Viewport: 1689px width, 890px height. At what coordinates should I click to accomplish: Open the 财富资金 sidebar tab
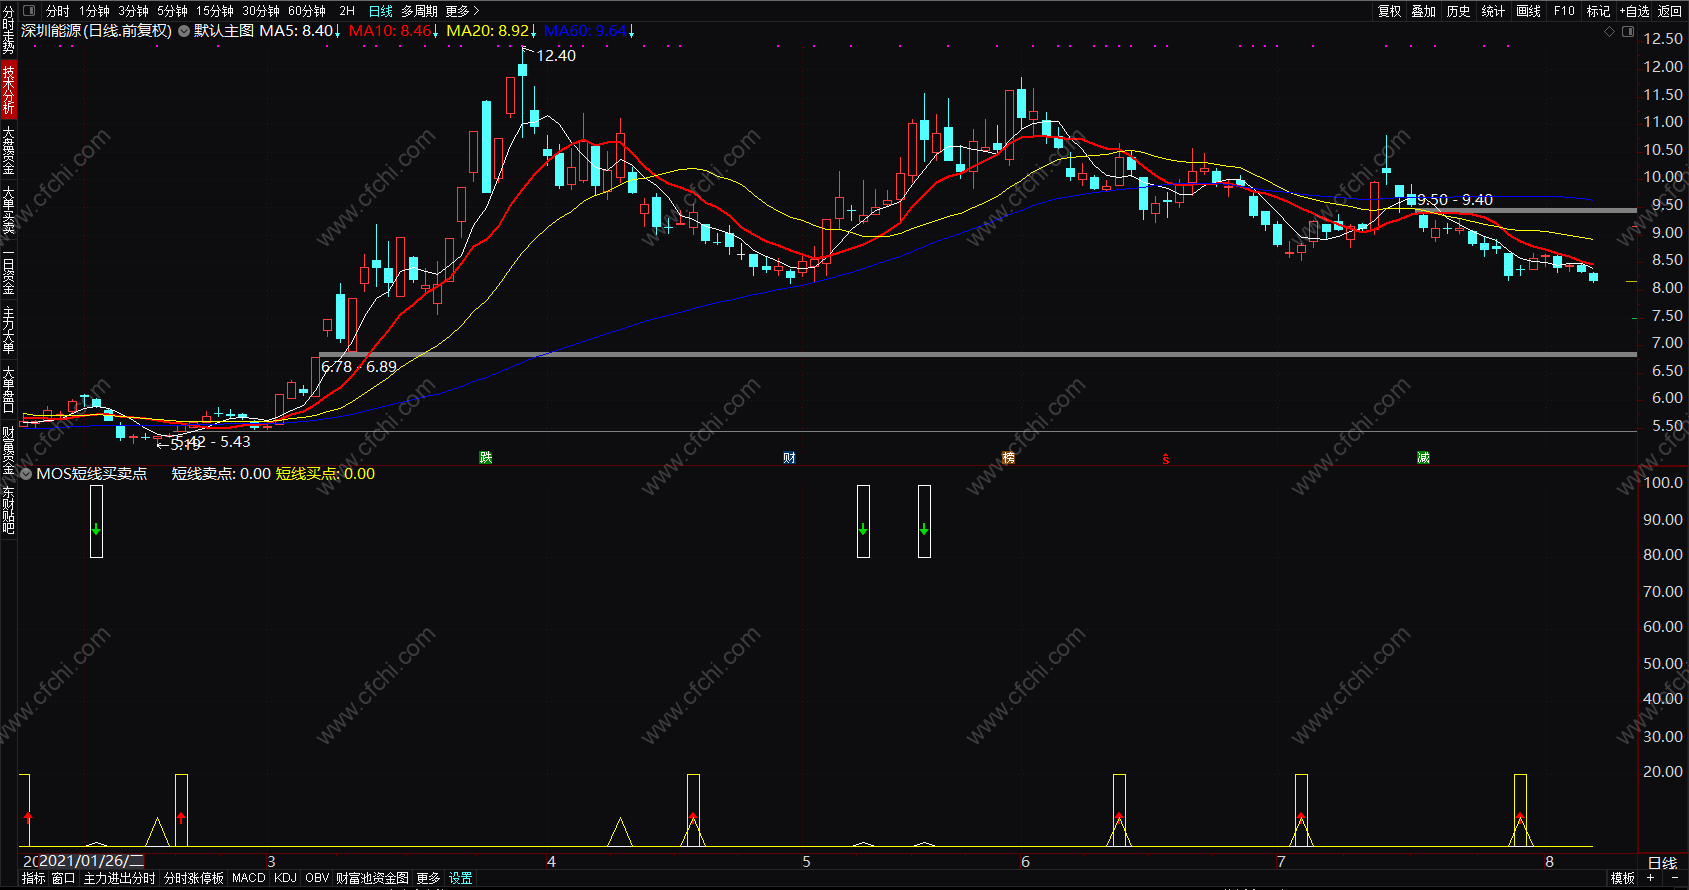8,450
